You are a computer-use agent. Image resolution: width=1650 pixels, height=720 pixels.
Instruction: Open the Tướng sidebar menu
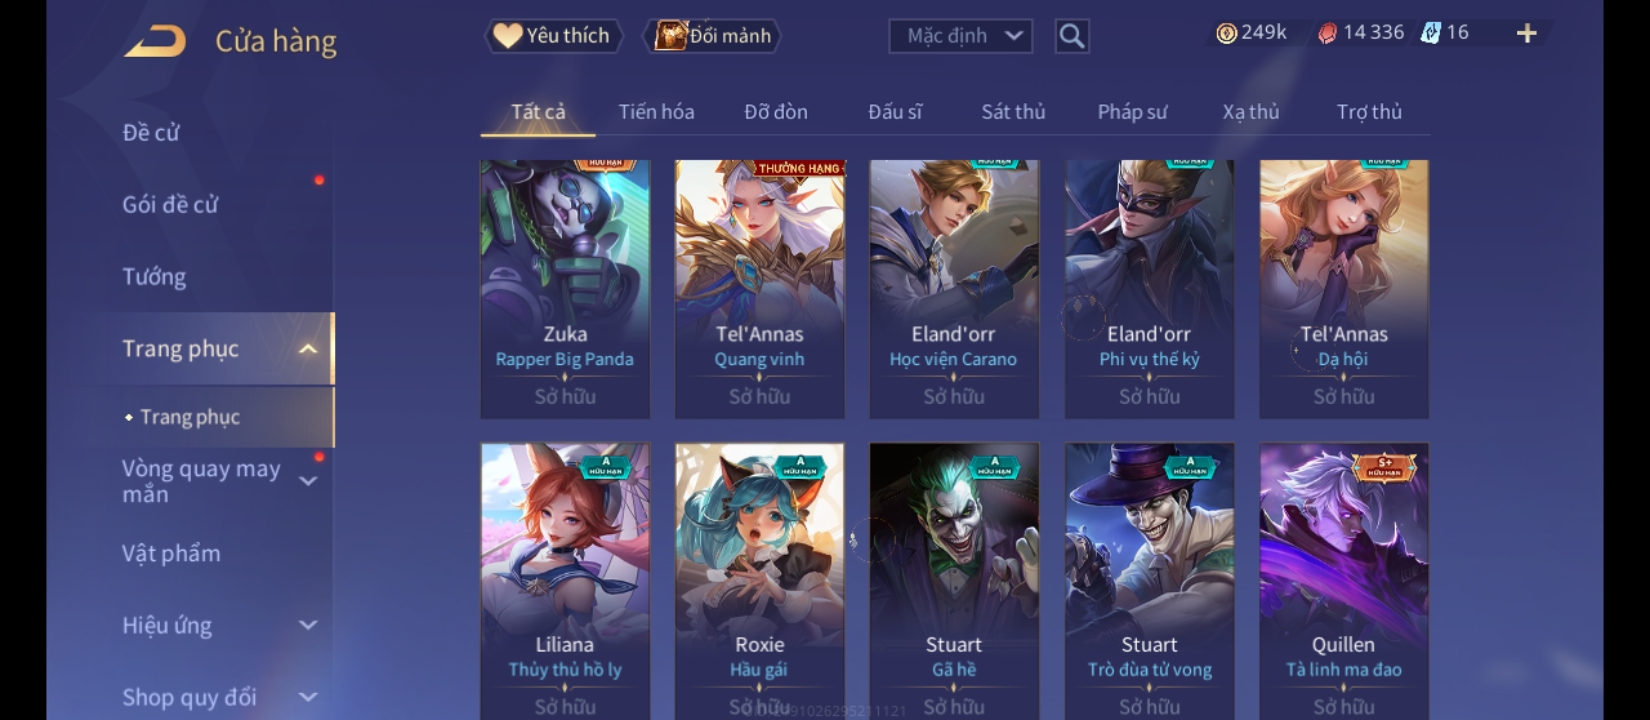click(x=154, y=277)
